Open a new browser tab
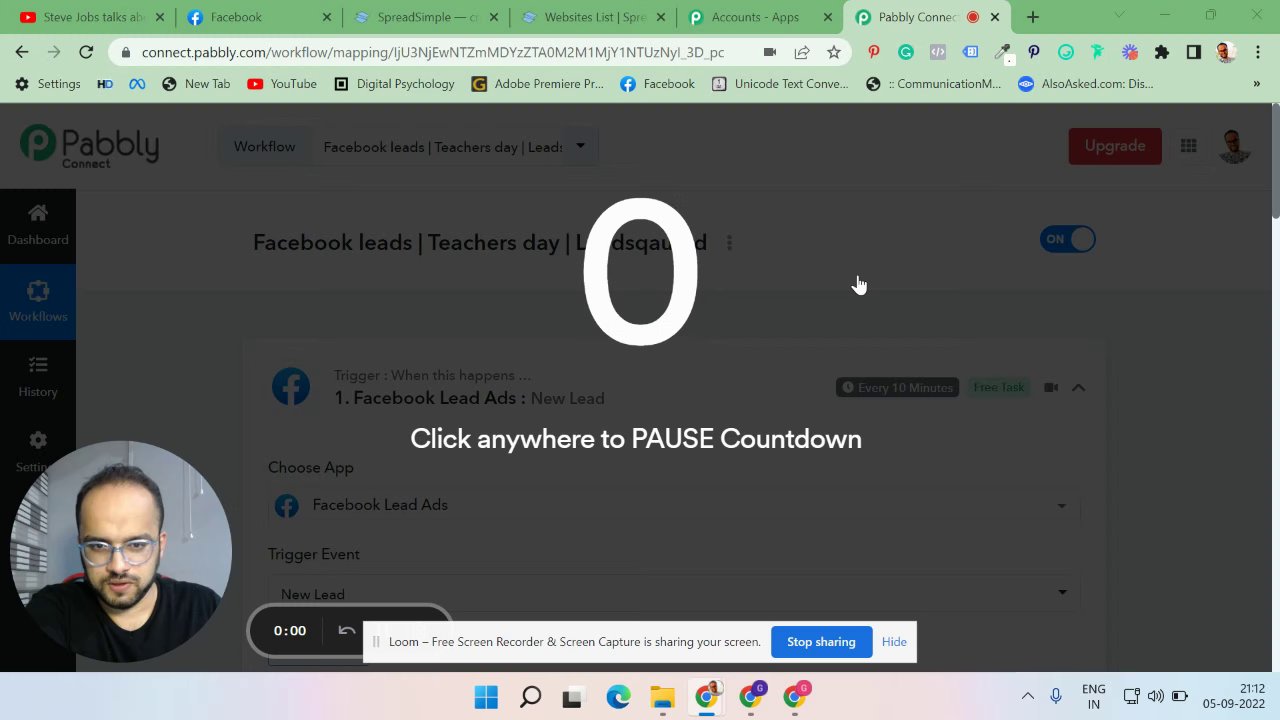This screenshot has height=720, width=1280. [x=1033, y=17]
